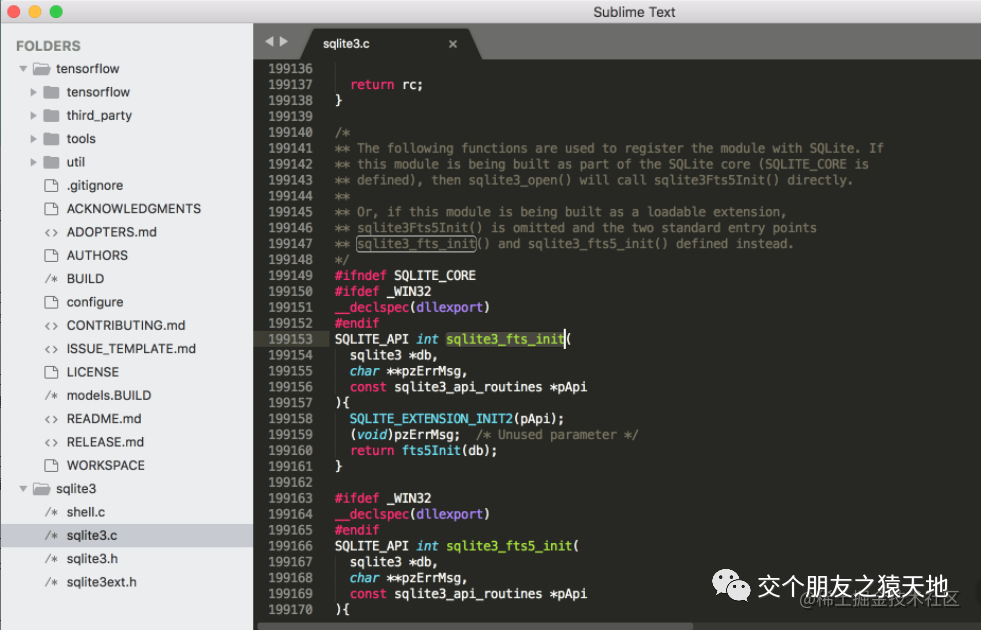Click the third_party folder name

click(x=99, y=115)
